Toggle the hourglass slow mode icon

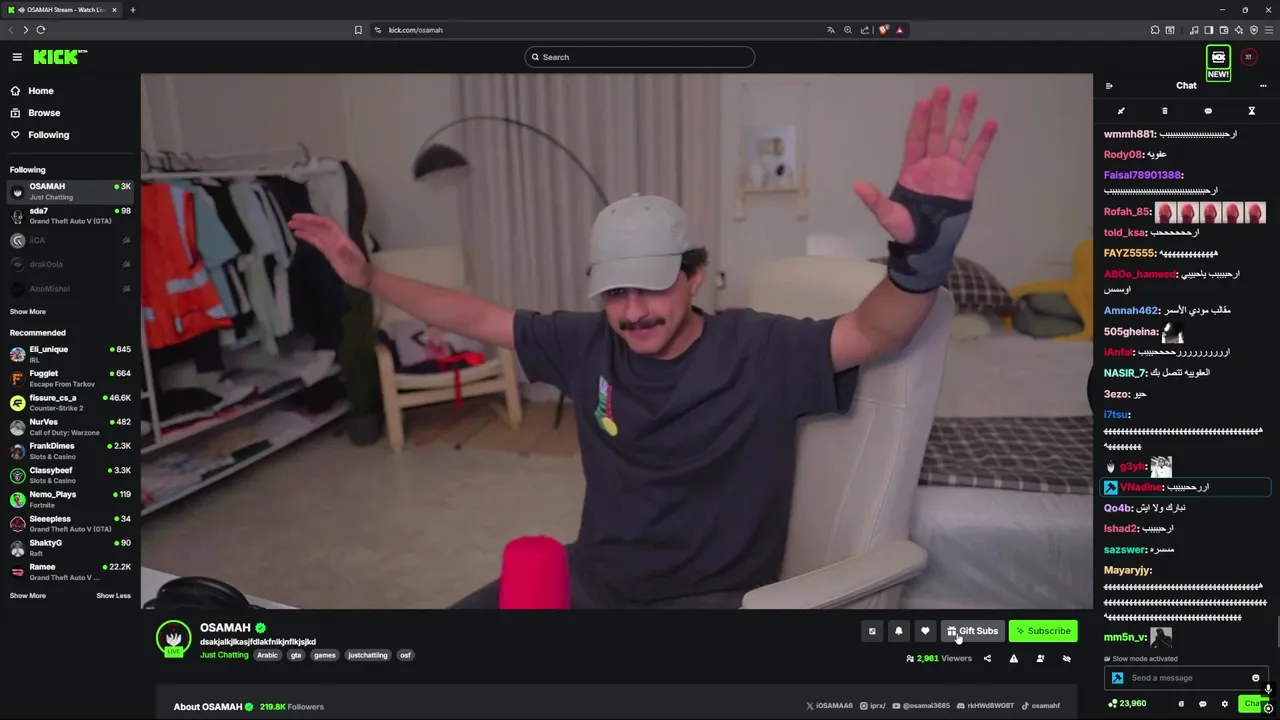point(1251,111)
